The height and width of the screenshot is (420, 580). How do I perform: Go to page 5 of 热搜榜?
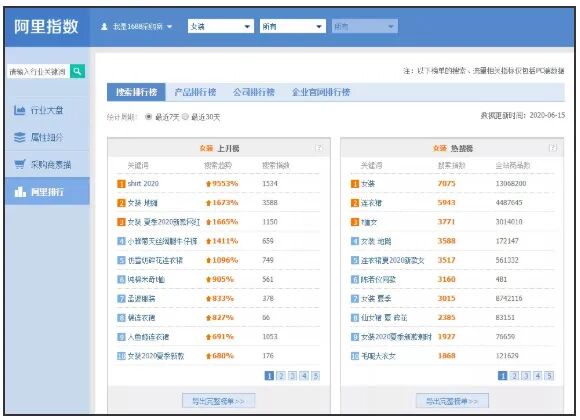[x=550, y=376]
